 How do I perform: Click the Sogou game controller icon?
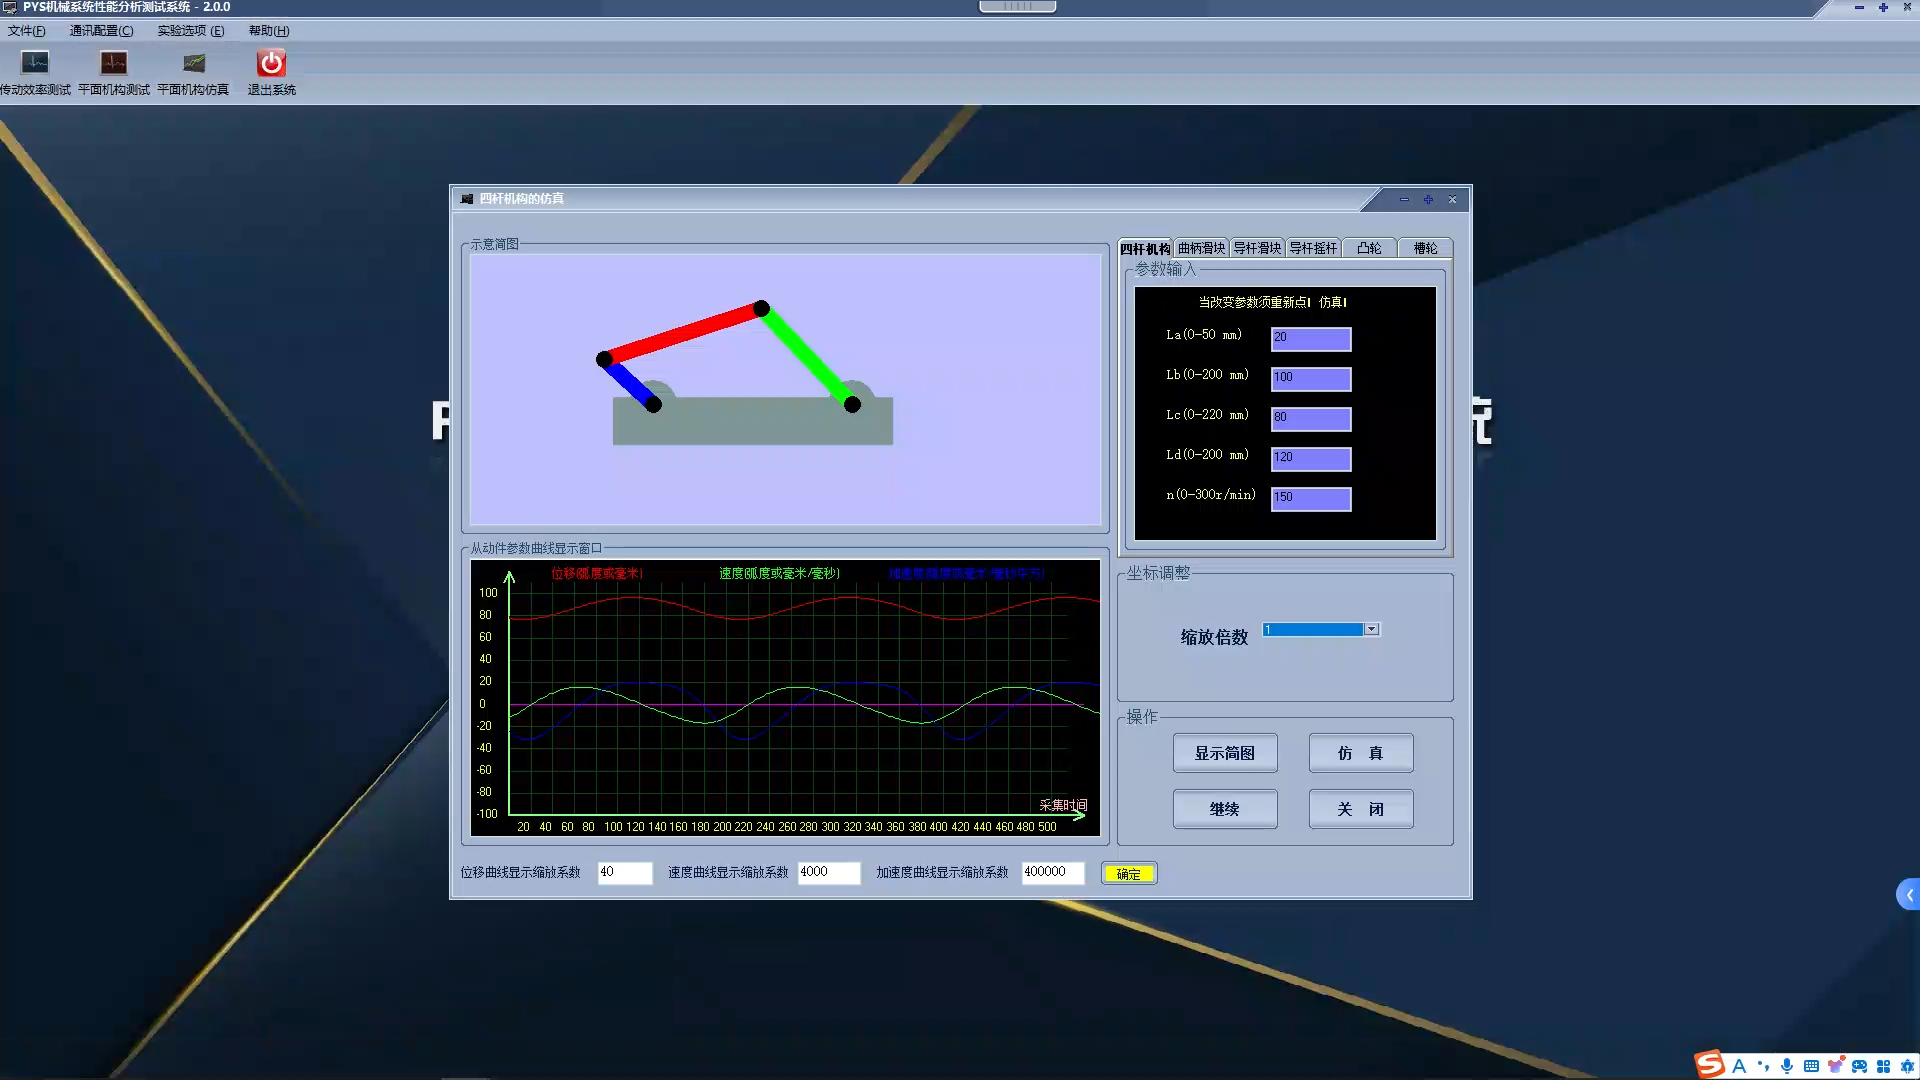1859,1066
